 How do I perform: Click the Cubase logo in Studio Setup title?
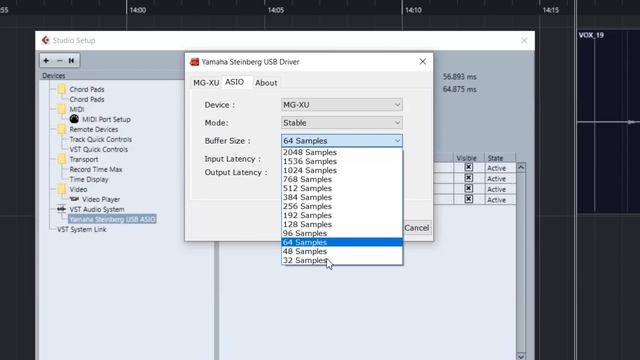coord(45,40)
